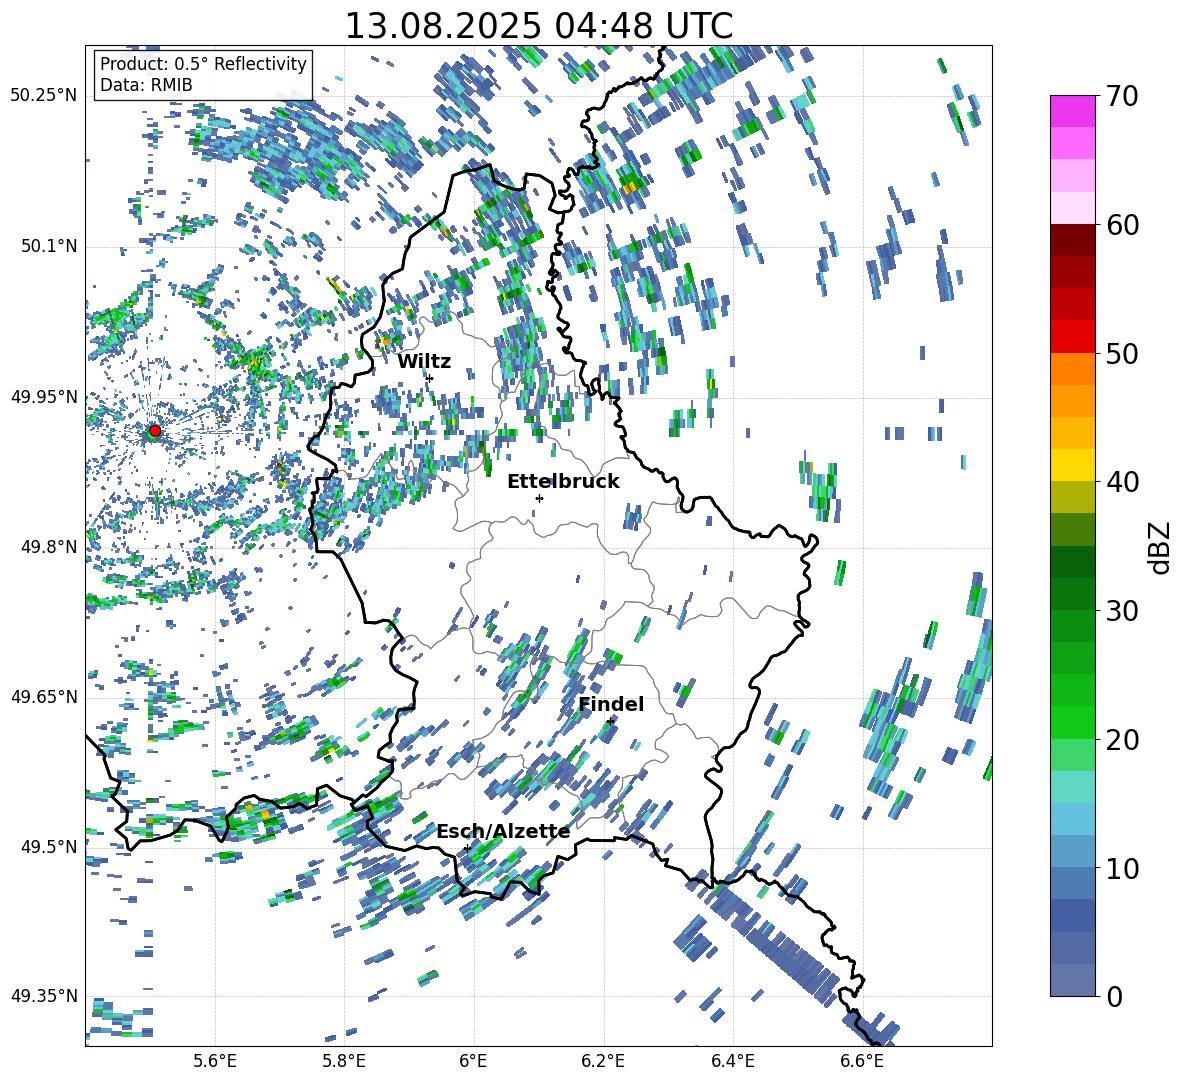
Task: Click the Esch/Alzette city label
Action: point(503,832)
